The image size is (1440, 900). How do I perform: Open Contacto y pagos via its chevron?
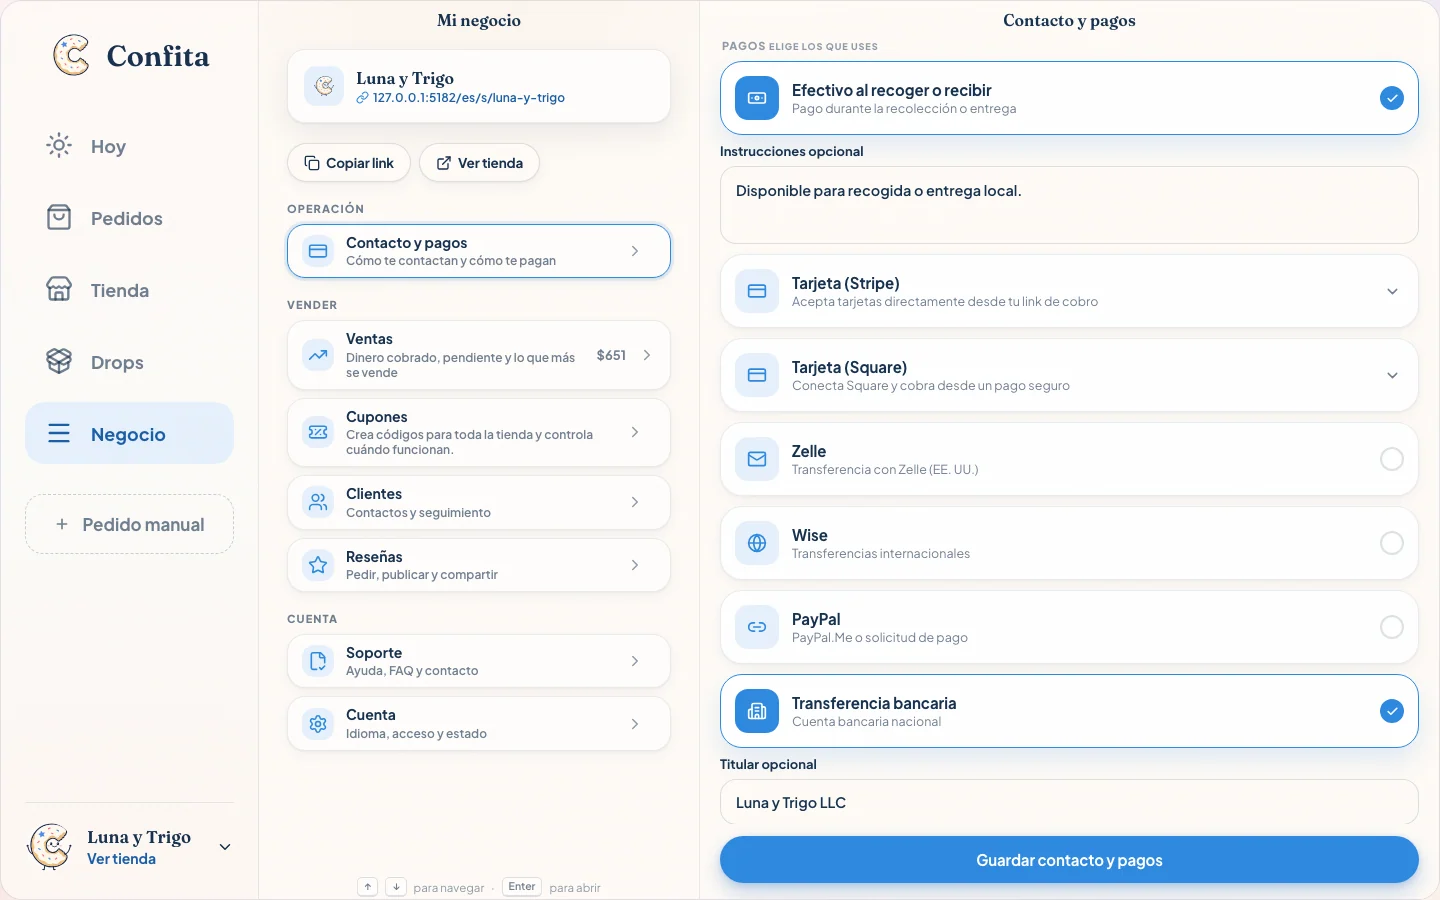point(635,251)
